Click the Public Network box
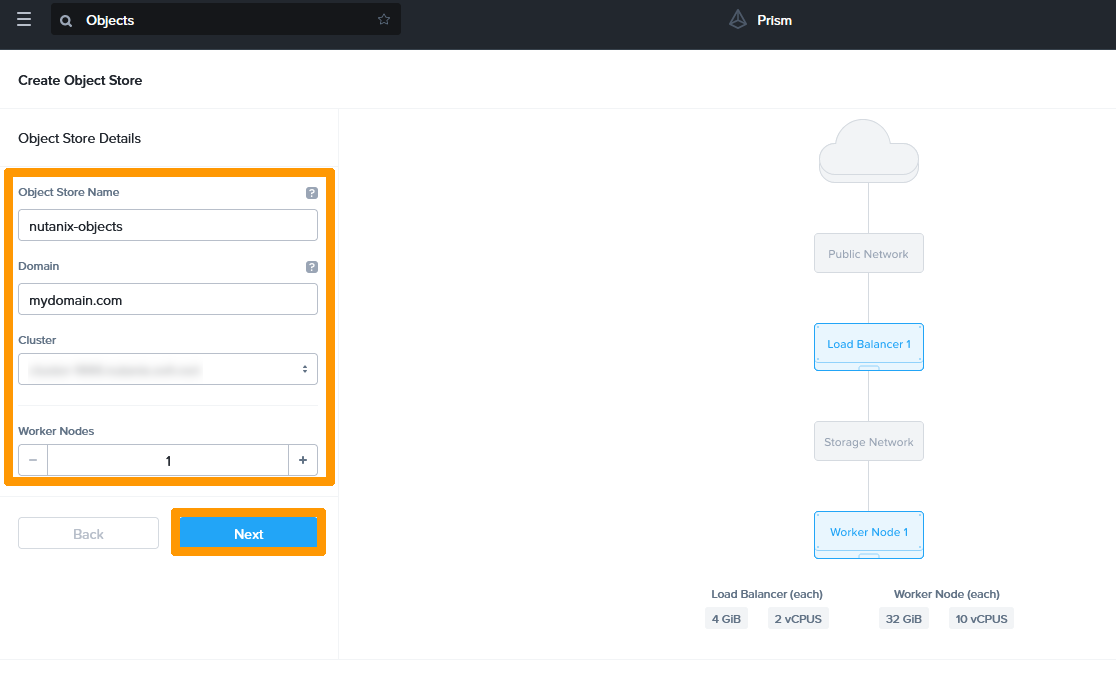 pyautogui.click(x=868, y=254)
